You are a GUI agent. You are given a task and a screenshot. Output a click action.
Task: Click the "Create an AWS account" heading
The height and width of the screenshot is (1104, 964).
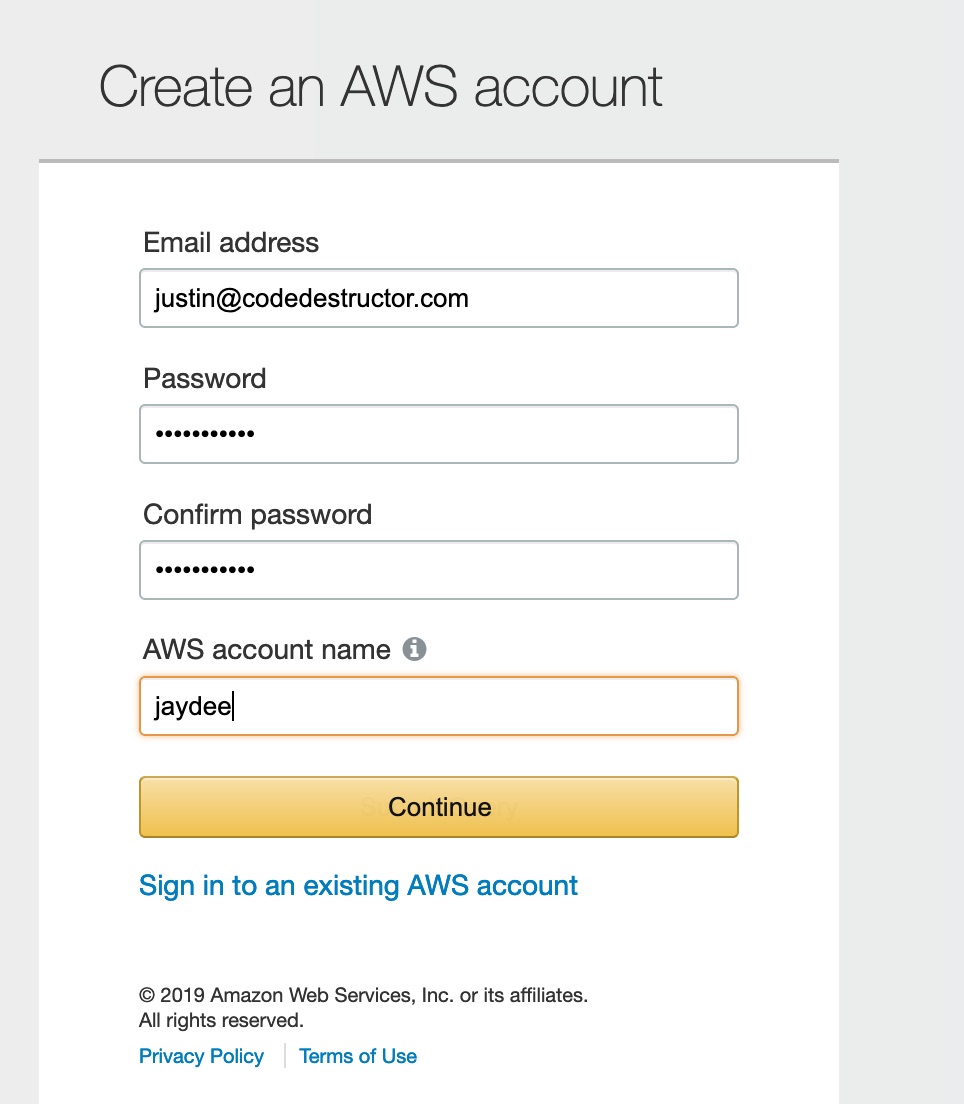(x=380, y=87)
